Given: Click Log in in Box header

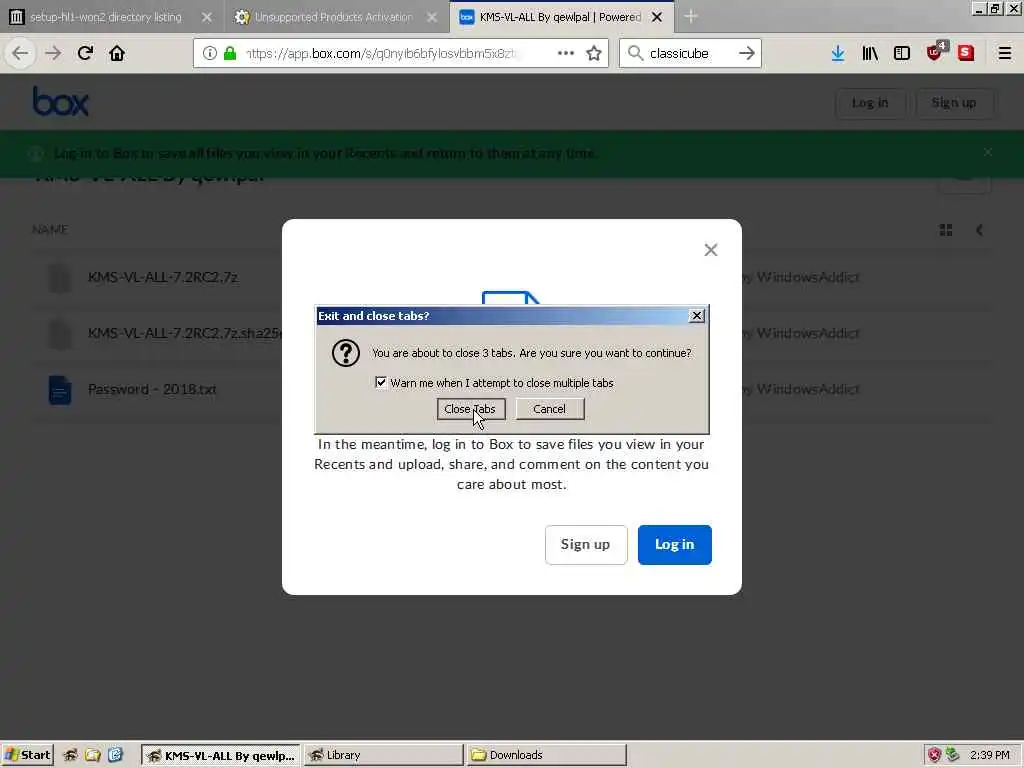Looking at the screenshot, I should [x=870, y=103].
